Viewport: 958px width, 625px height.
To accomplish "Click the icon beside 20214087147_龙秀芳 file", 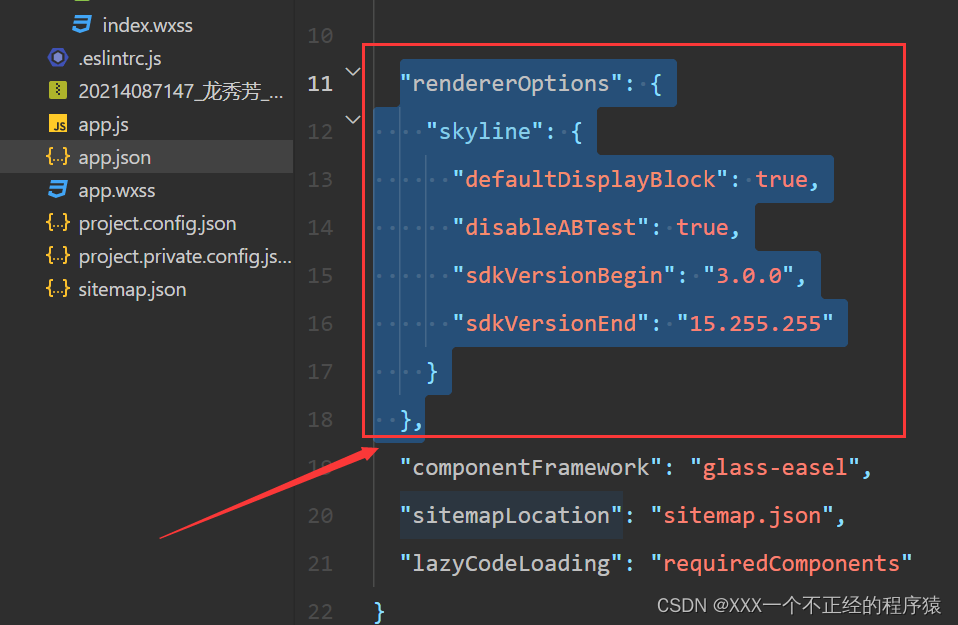I will [57, 90].
